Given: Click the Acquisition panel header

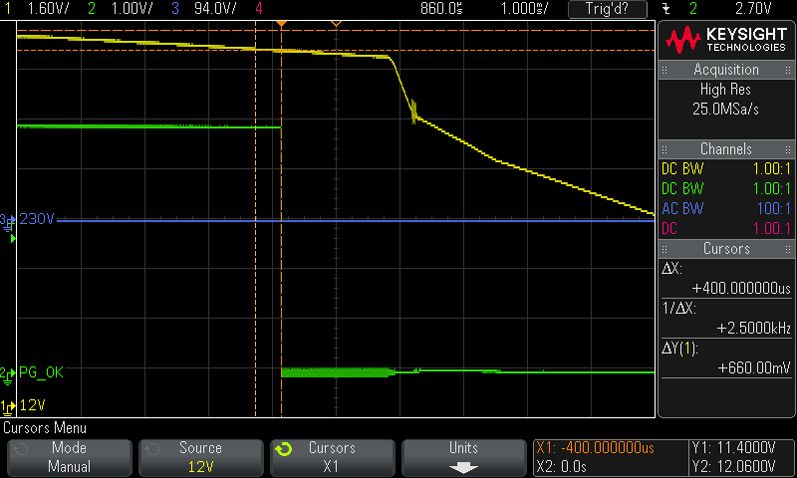Looking at the screenshot, I should 726,70.
